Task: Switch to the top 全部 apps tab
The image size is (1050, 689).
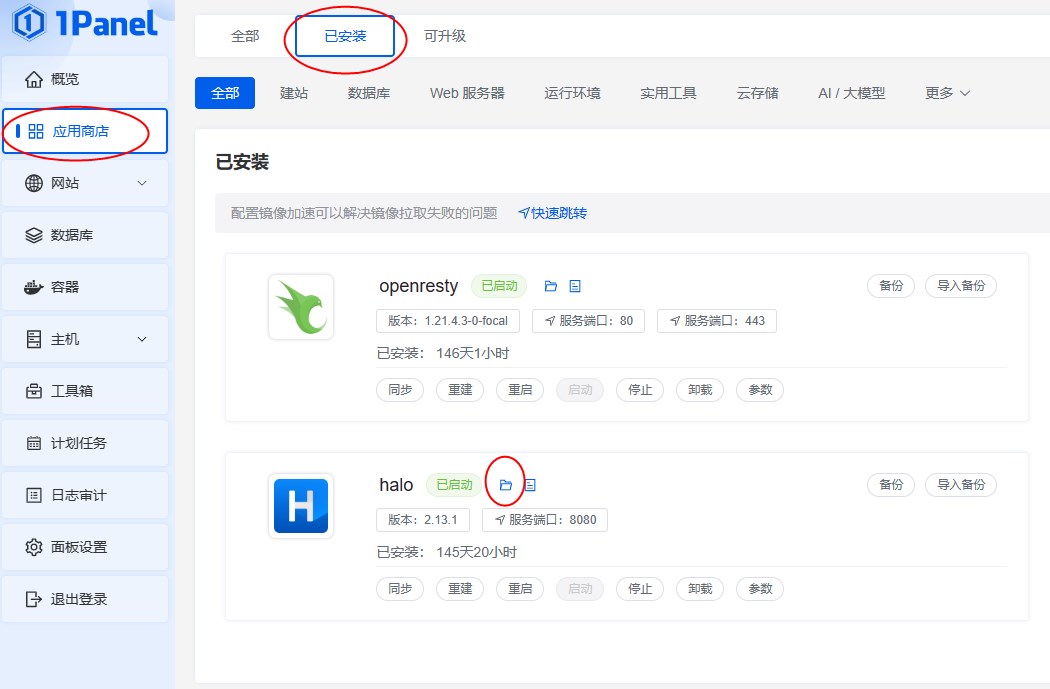Action: tap(245, 36)
